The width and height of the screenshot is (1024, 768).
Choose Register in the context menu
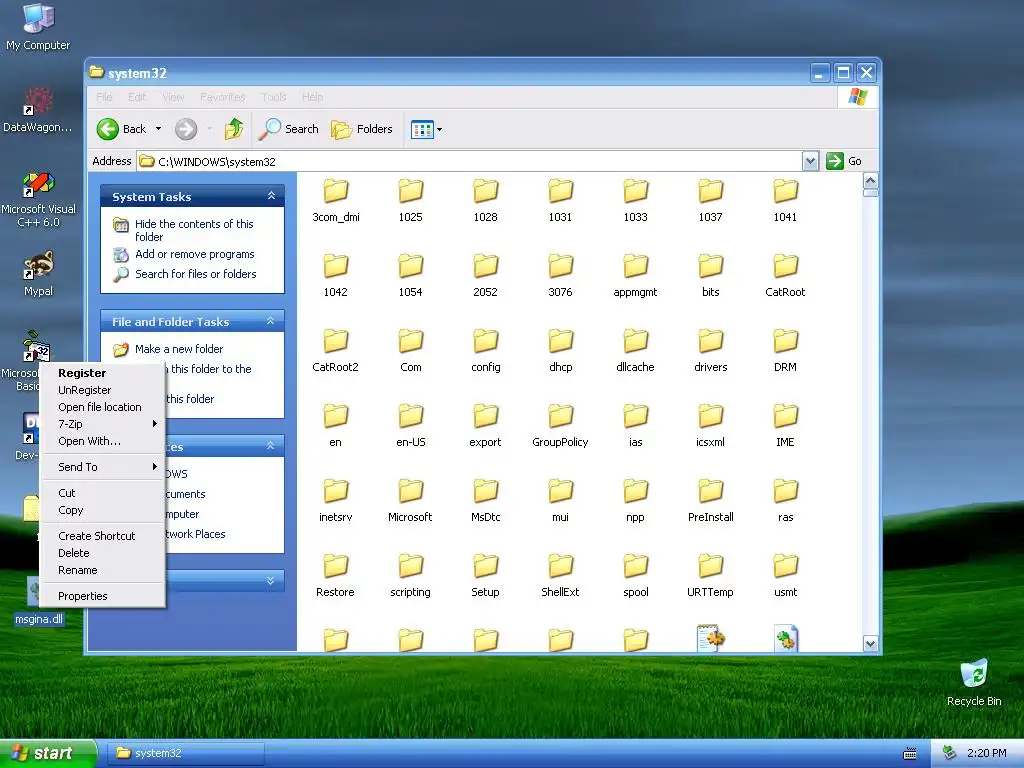tap(102, 373)
